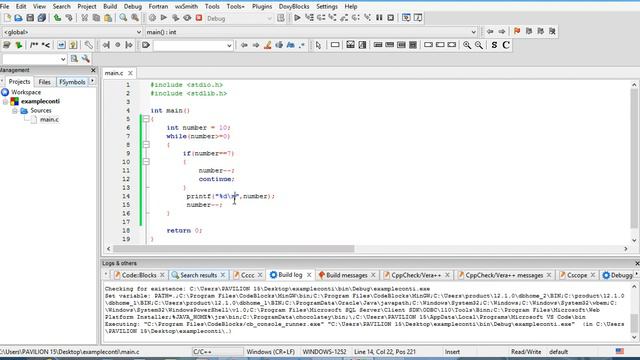Close the main.c editor tab

pyautogui.click(x=130, y=73)
